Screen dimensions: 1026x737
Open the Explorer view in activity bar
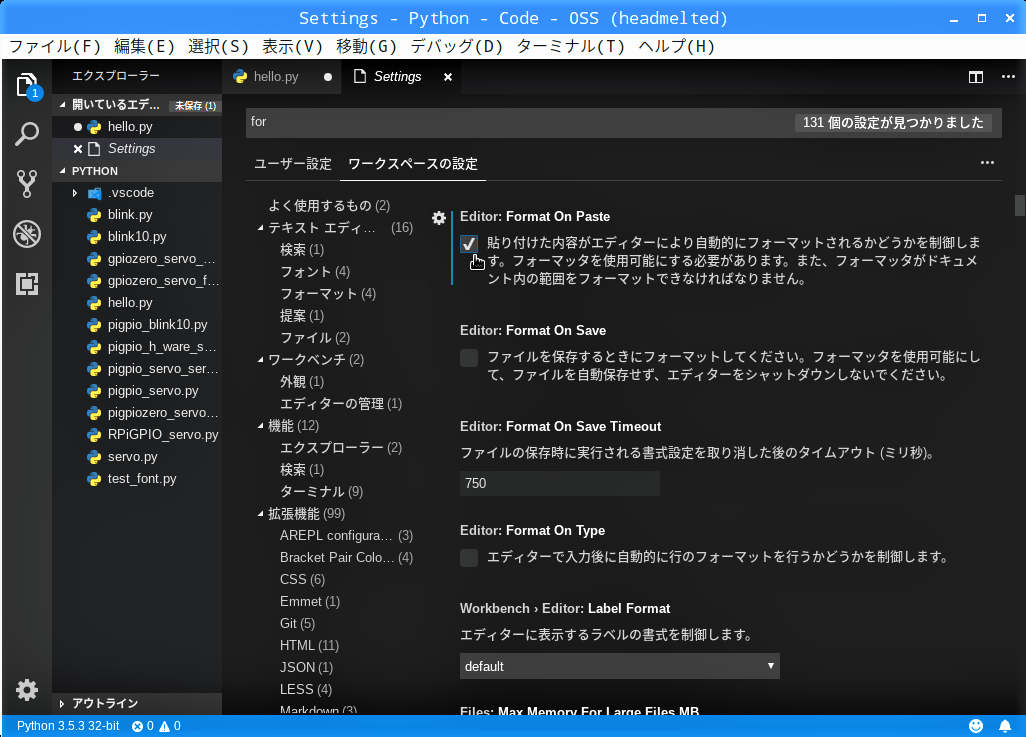pos(27,85)
